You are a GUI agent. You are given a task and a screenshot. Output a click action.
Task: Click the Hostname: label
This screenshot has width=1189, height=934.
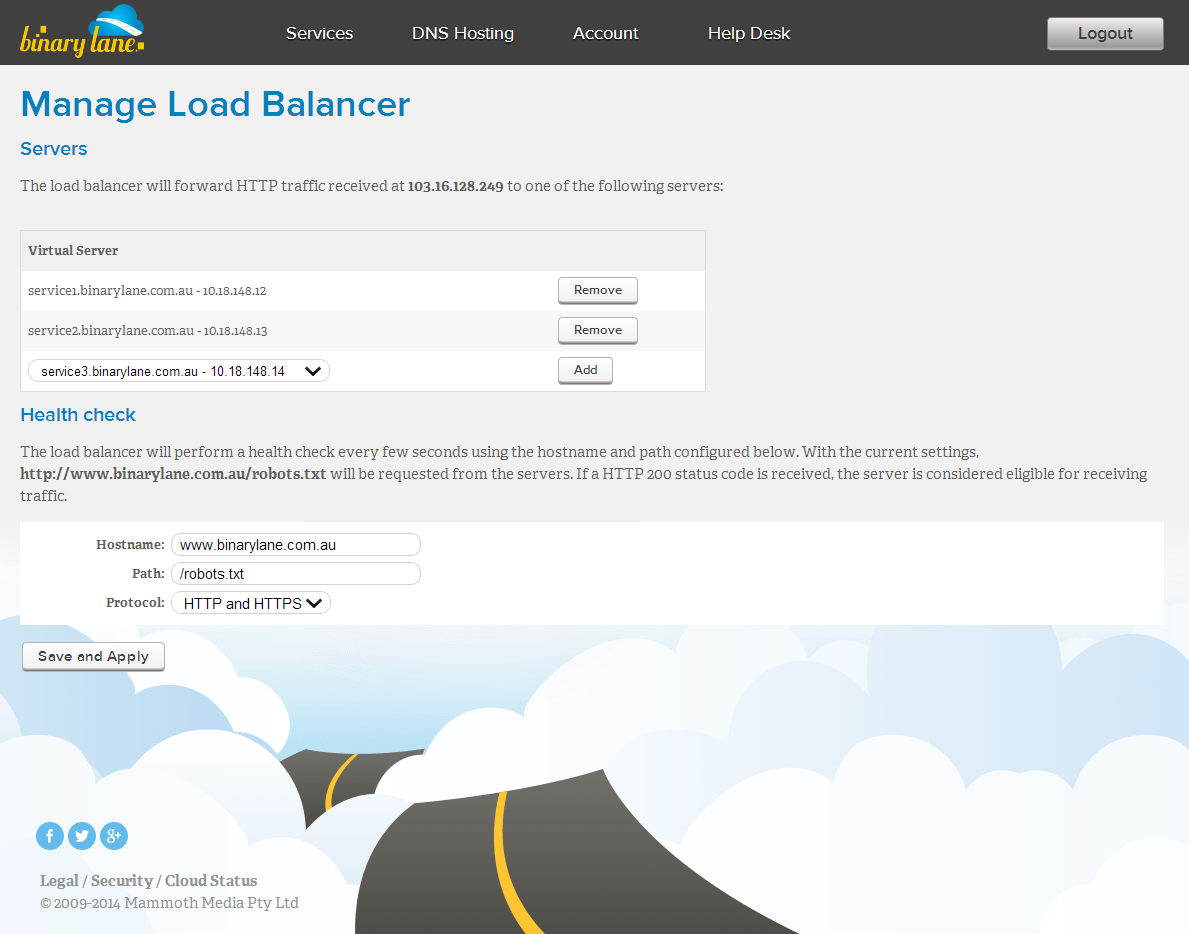click(130, 545)
